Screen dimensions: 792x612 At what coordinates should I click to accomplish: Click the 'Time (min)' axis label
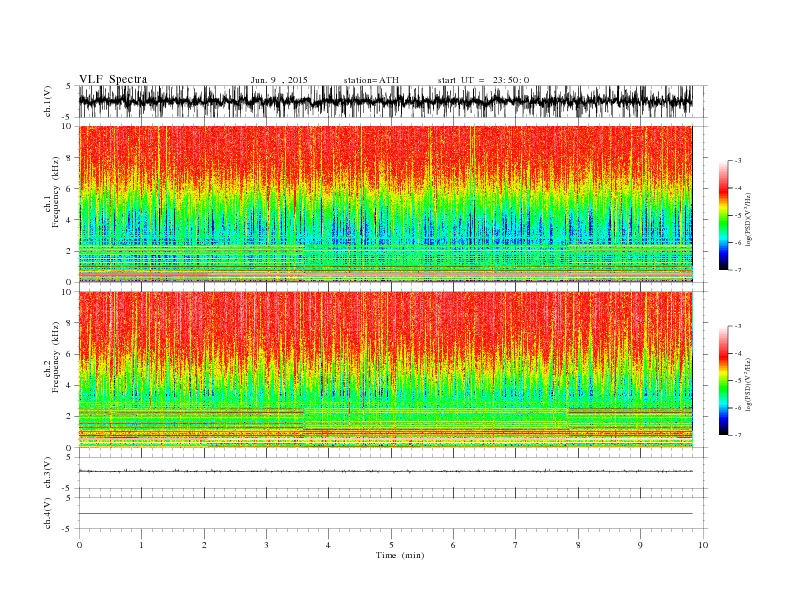400,555
